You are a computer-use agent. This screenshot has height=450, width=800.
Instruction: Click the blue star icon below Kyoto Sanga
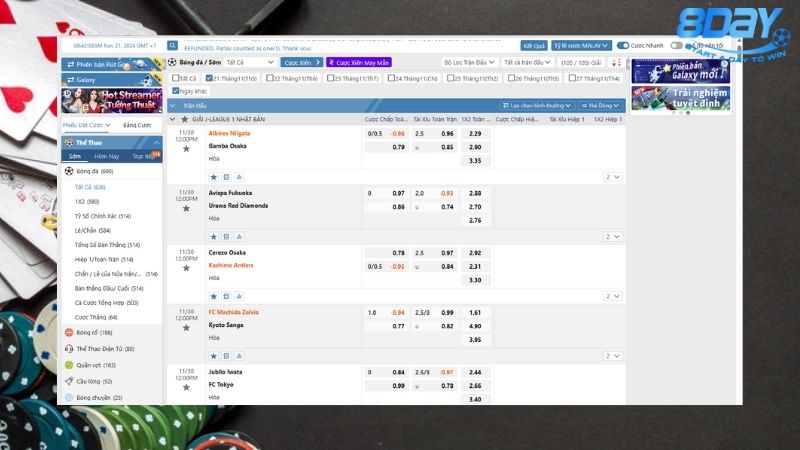tap(214, 356)
